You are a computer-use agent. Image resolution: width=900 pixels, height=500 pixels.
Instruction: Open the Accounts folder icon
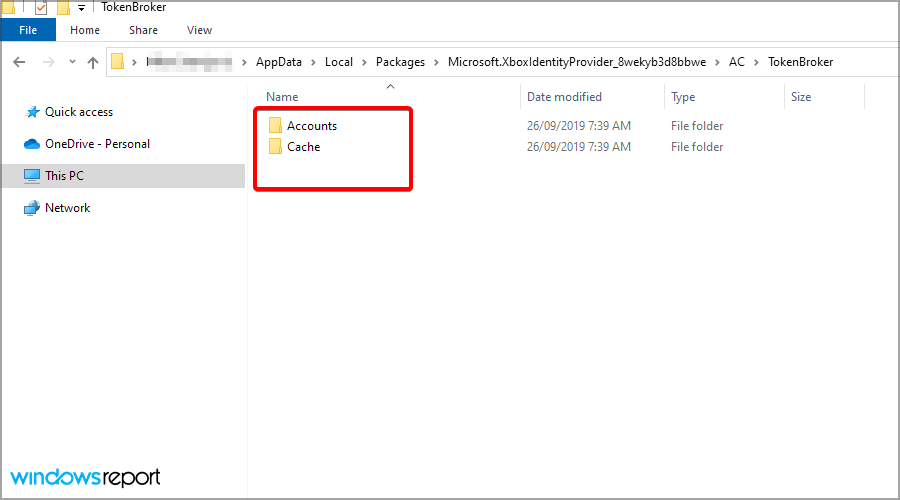coord(276,126)
